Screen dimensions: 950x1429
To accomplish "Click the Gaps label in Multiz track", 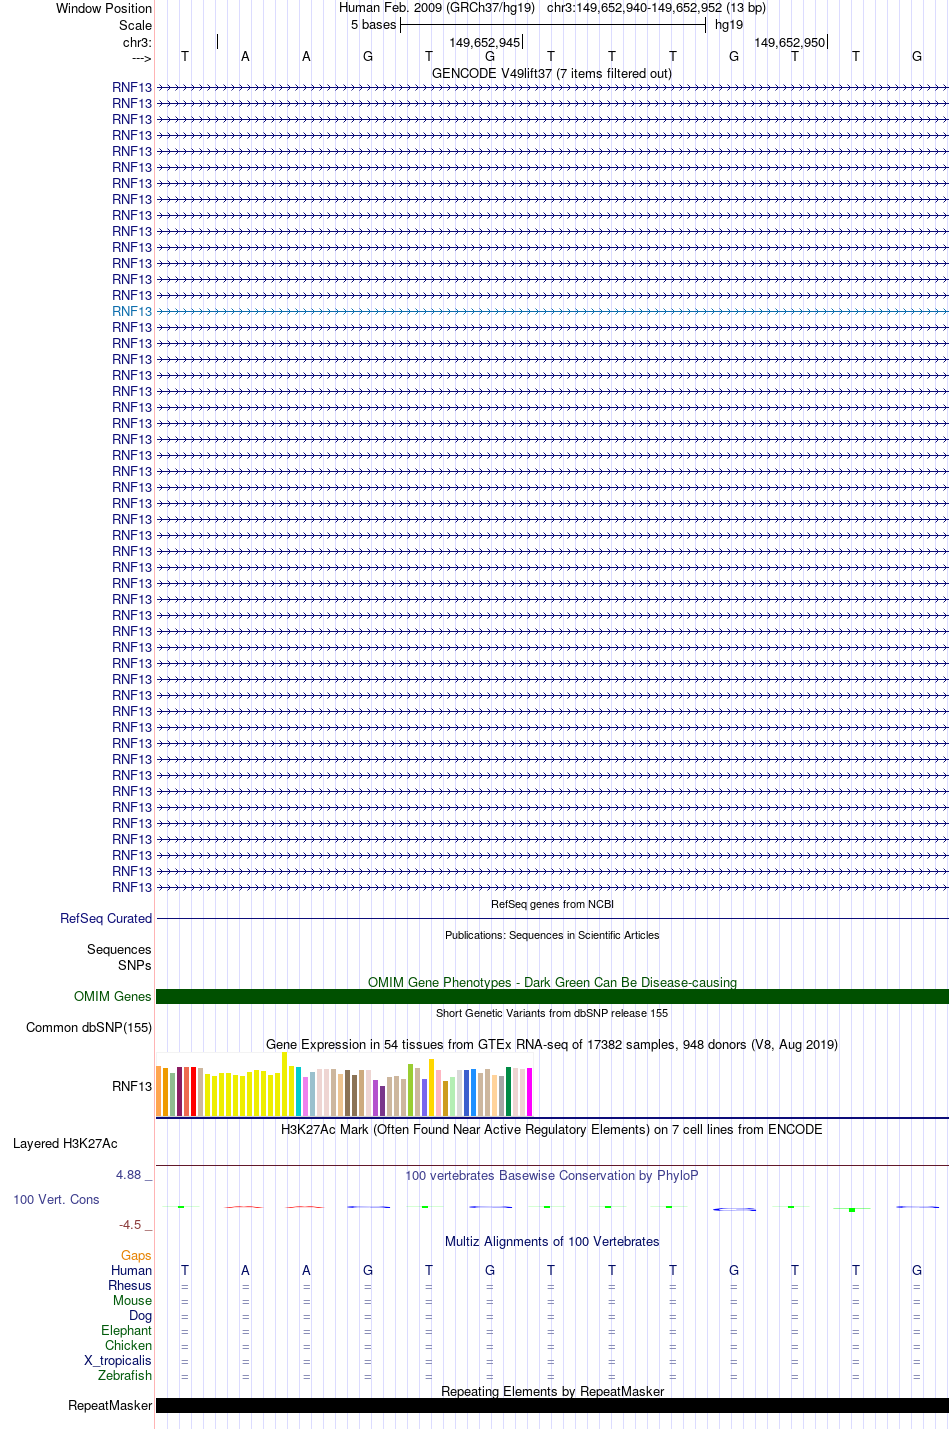I will click(x=136, y=1255).
